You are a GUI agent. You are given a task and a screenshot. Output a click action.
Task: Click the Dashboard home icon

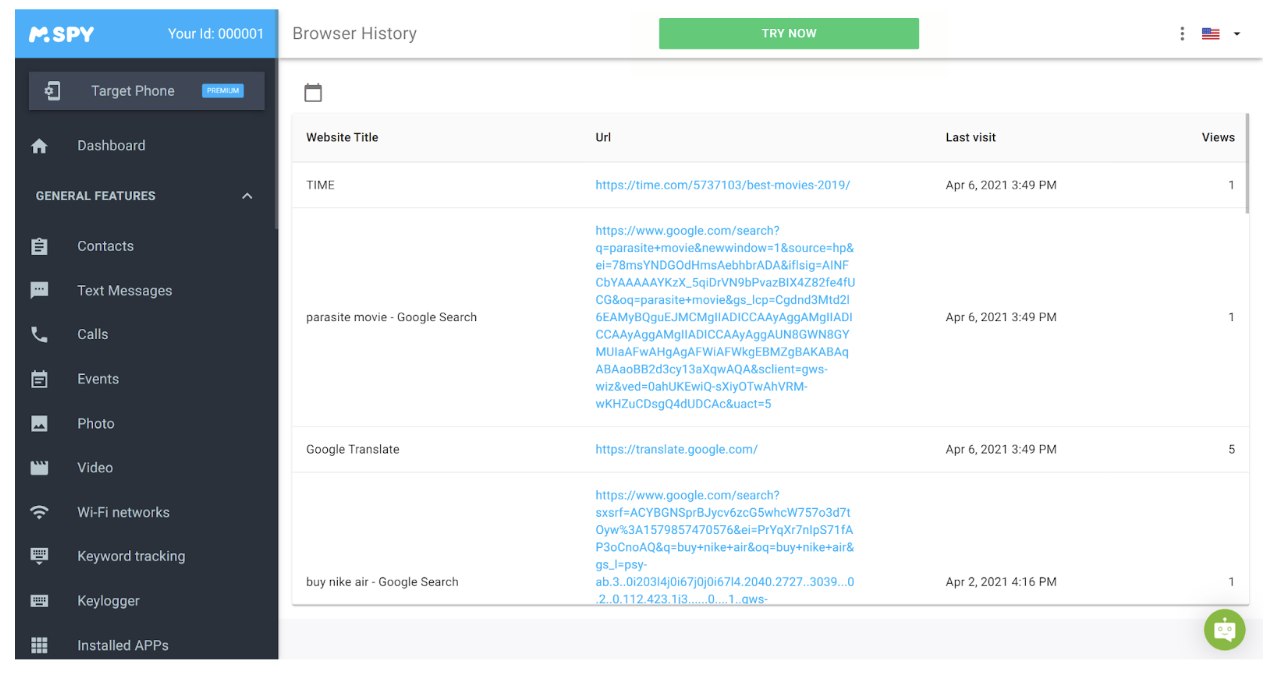[39, 146]
